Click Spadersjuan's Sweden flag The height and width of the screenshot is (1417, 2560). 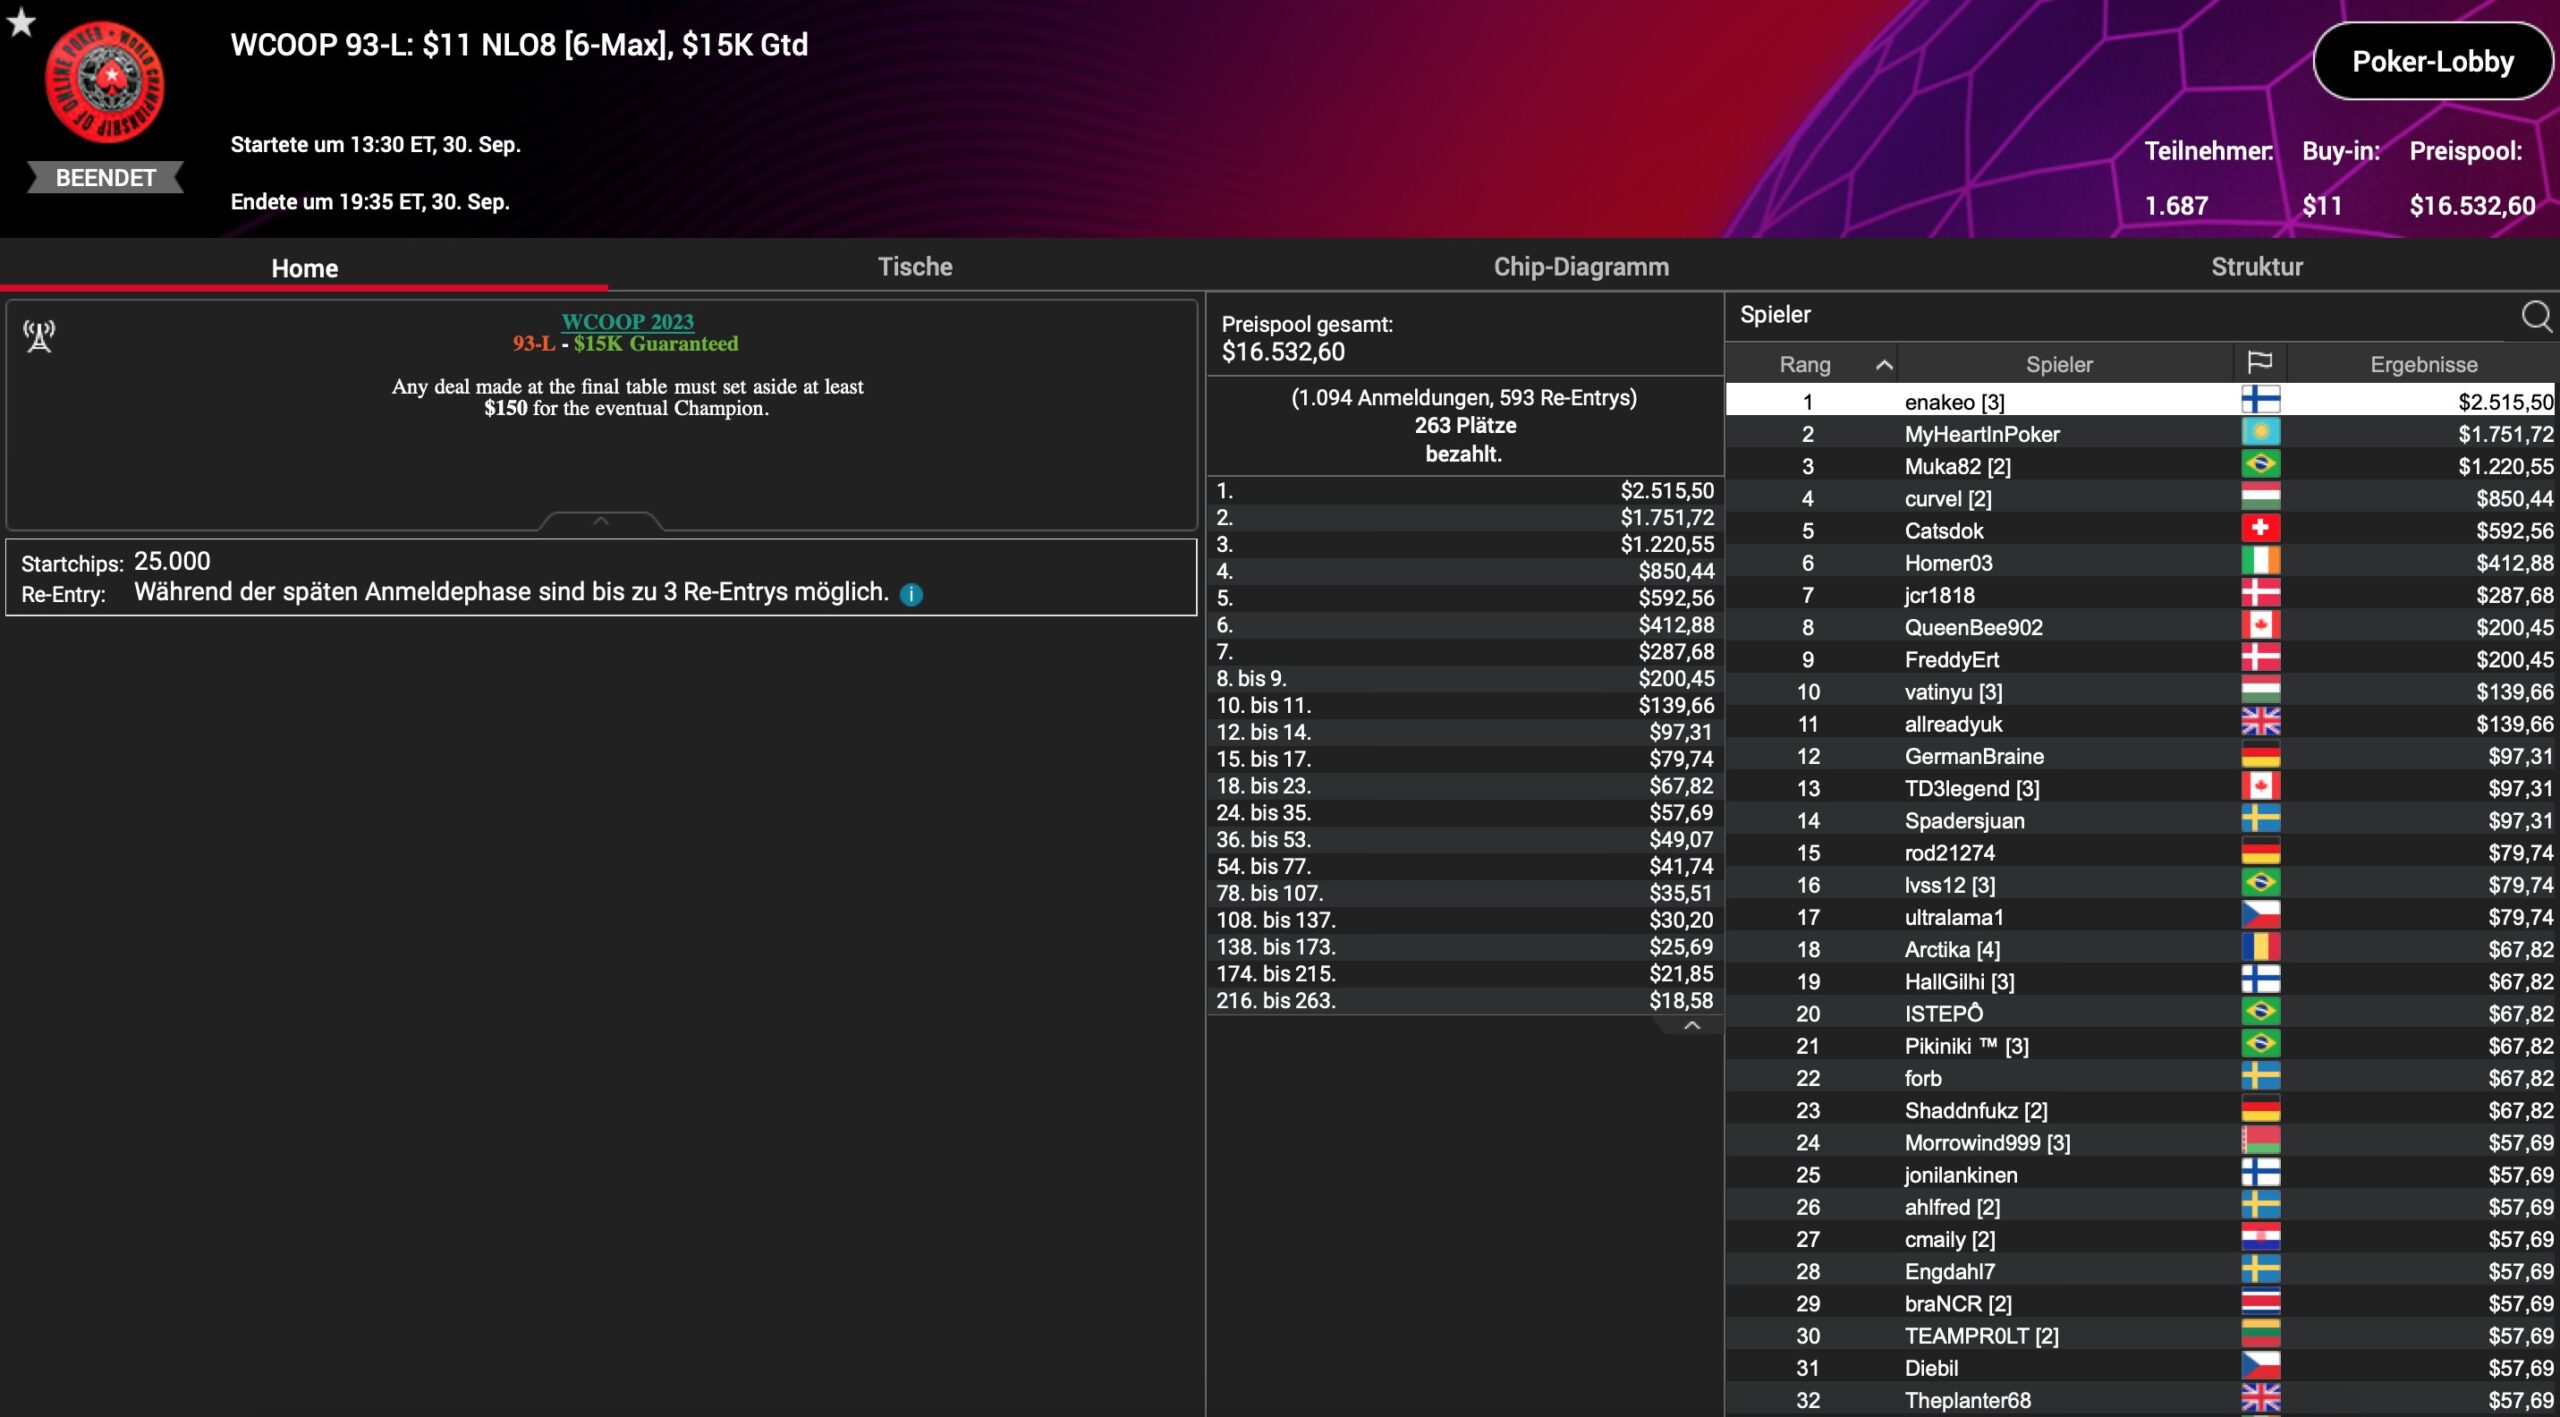tap(2260, 819)
